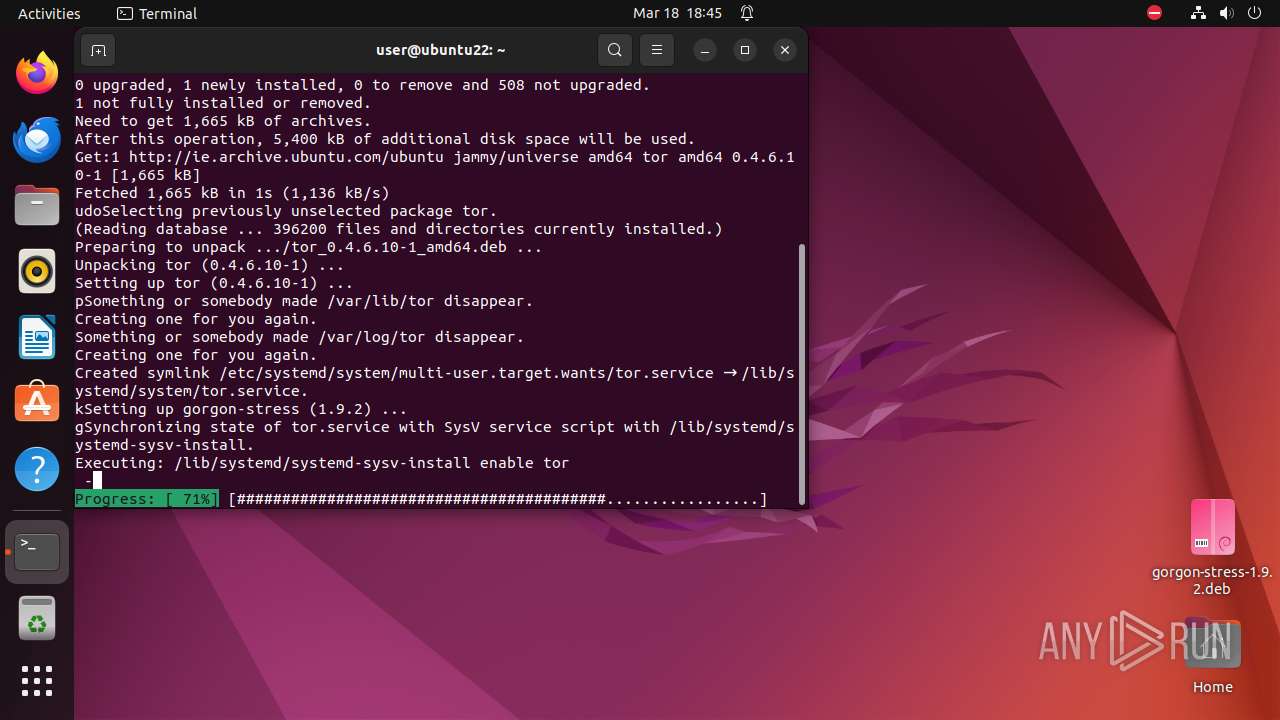Maximize the terminal window
The image size is (1280, 720).
(745, 50)
